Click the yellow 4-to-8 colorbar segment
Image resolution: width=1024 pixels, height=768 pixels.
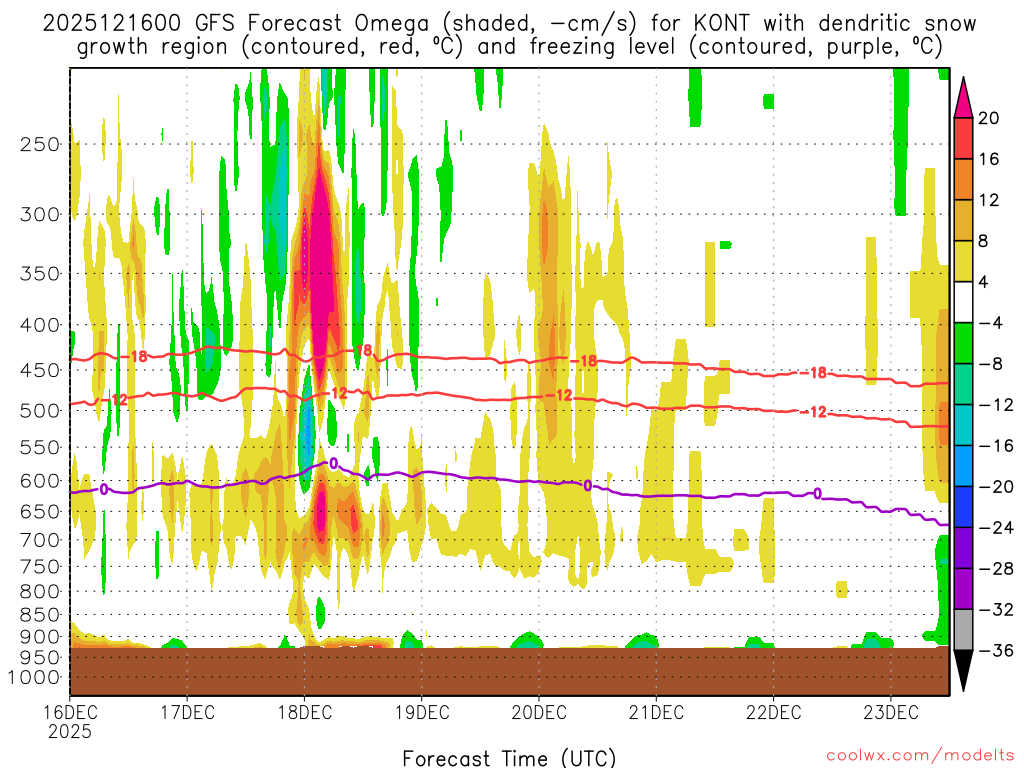[963, 261]
